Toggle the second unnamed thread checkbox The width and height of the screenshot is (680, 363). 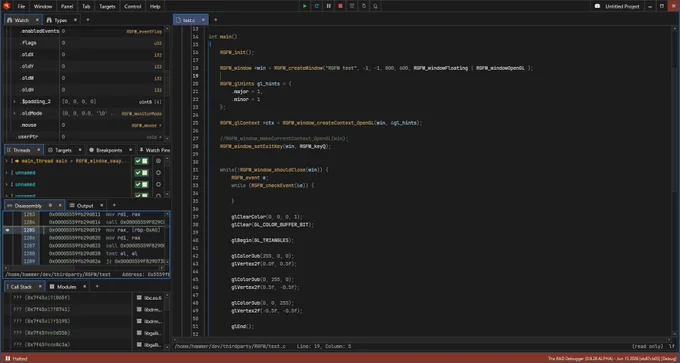click(x=141, y=184)
